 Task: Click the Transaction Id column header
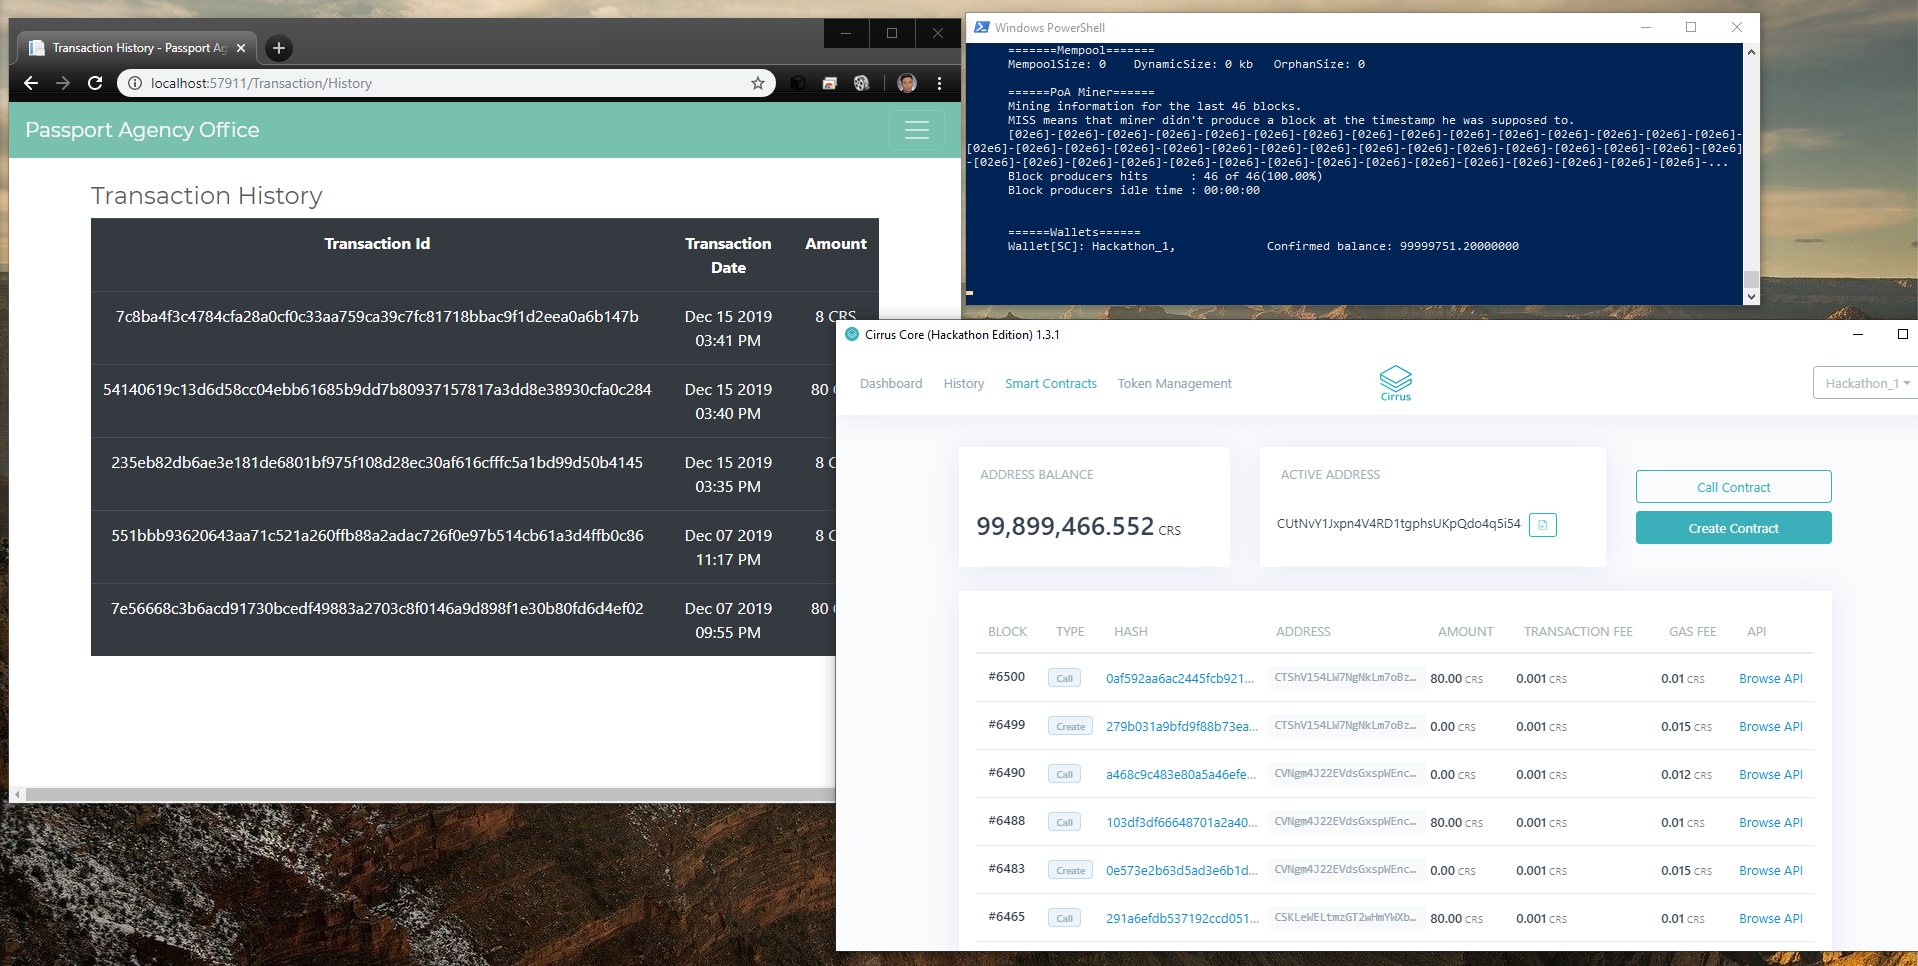pos(377,244)
